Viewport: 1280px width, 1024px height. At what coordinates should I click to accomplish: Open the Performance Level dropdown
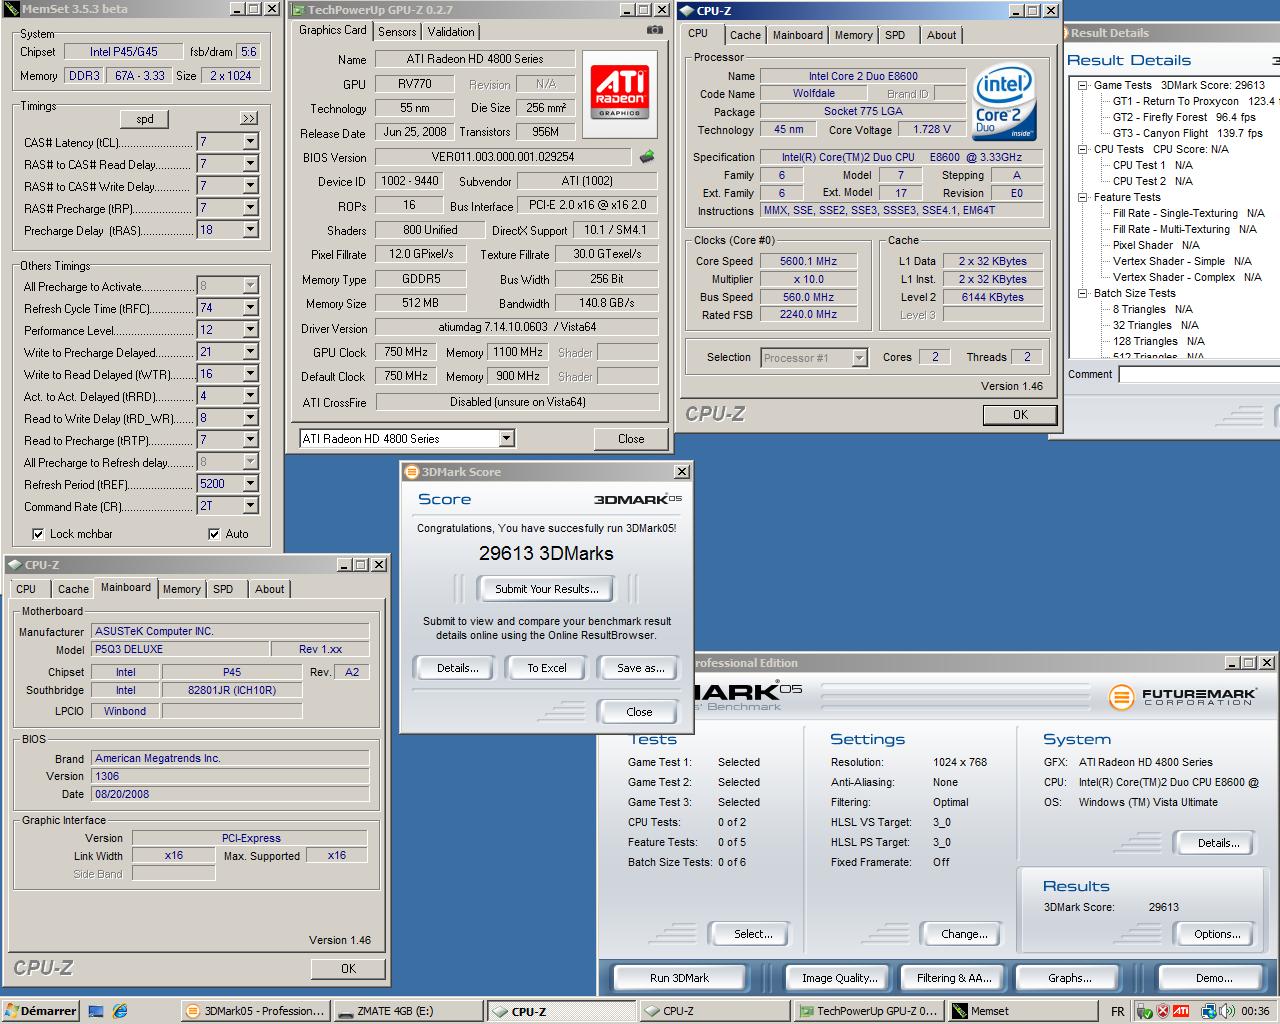(250, 330)
